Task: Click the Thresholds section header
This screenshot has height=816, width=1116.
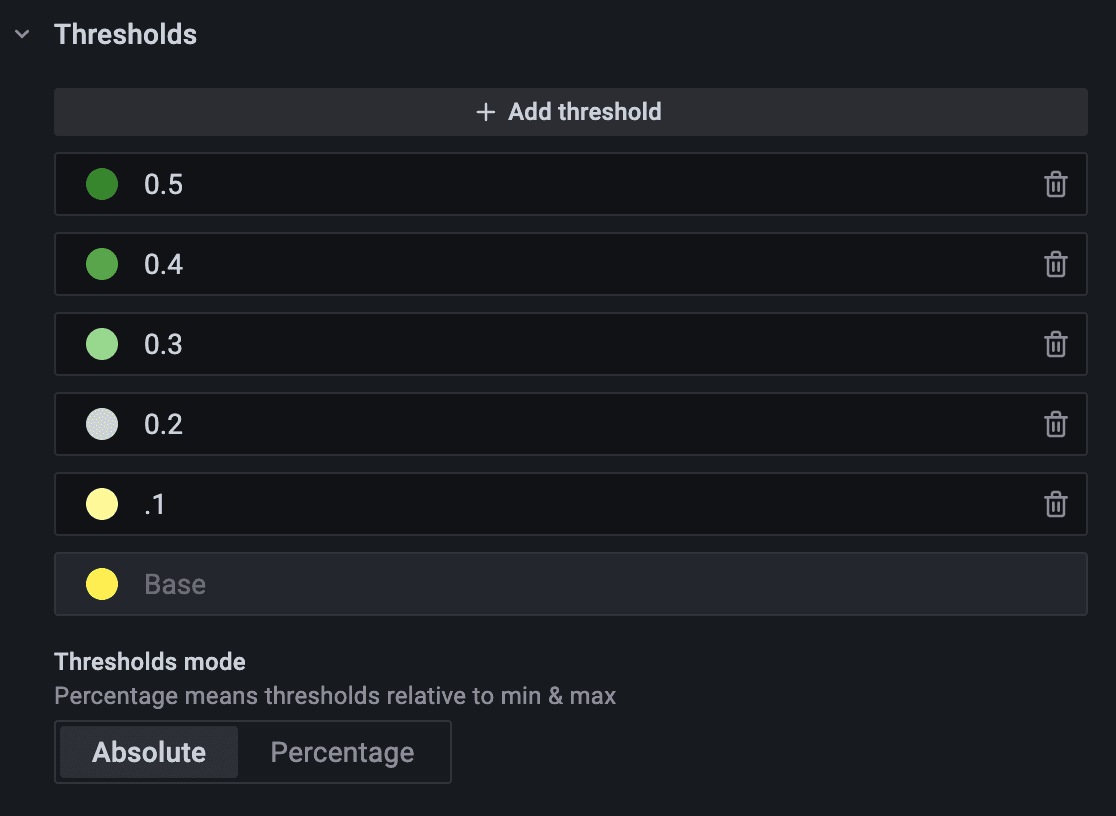Action: point(126,35)
